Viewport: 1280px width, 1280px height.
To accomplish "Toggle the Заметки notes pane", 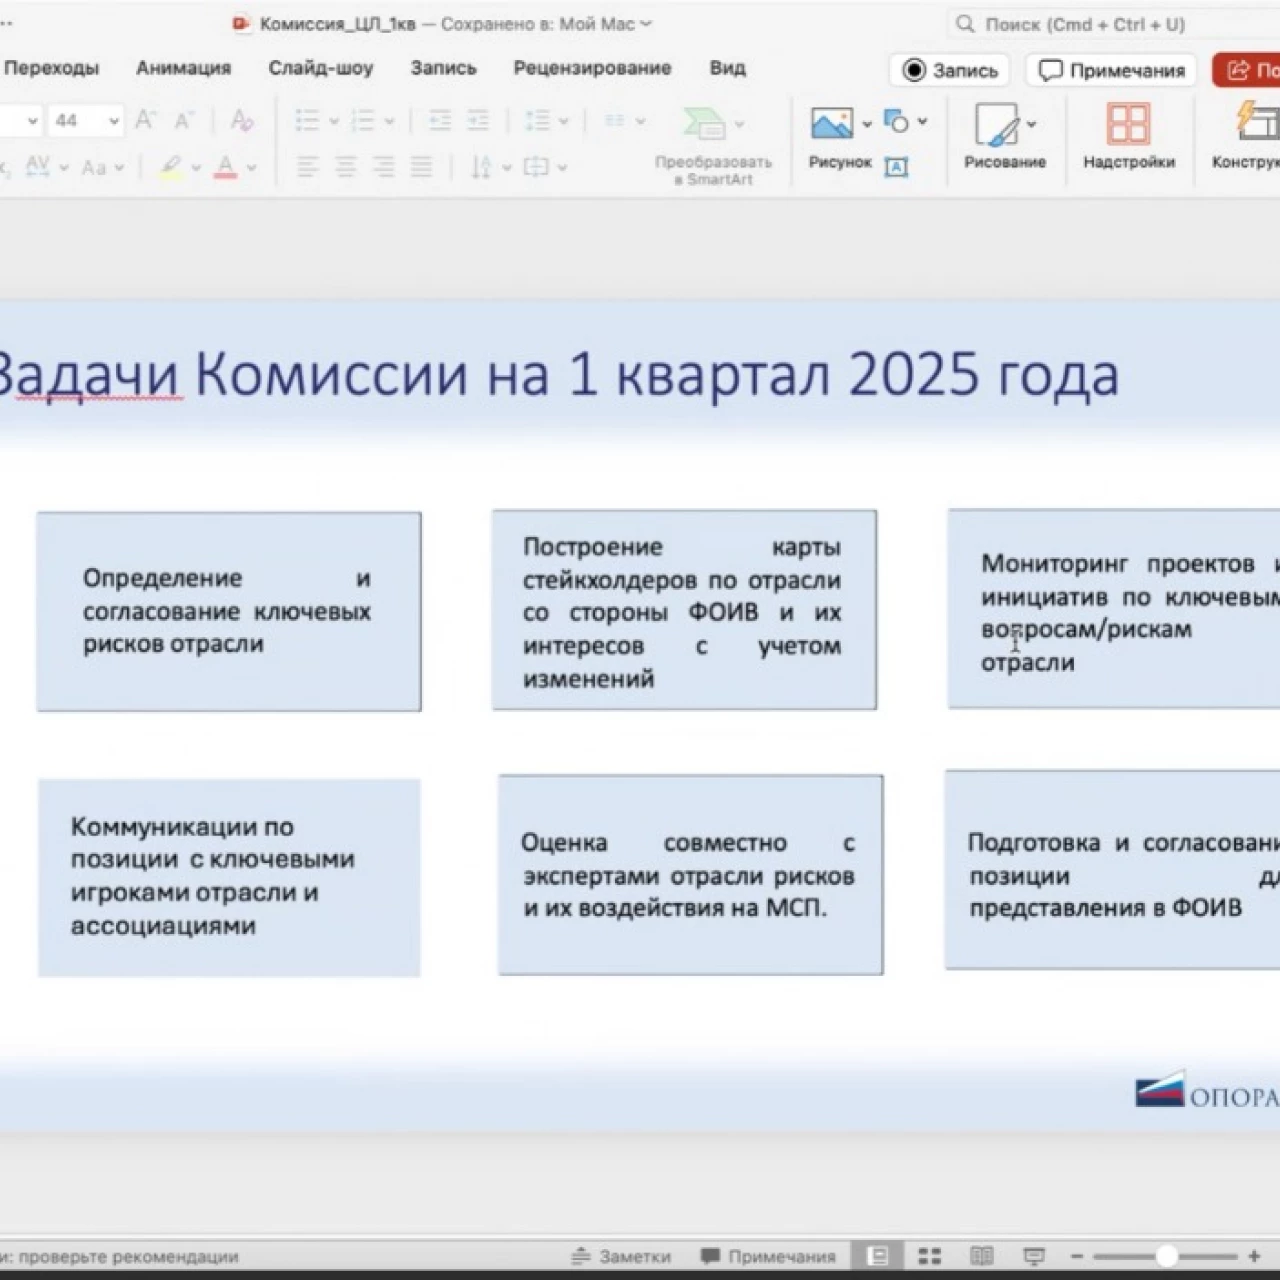I will 621,1256.
